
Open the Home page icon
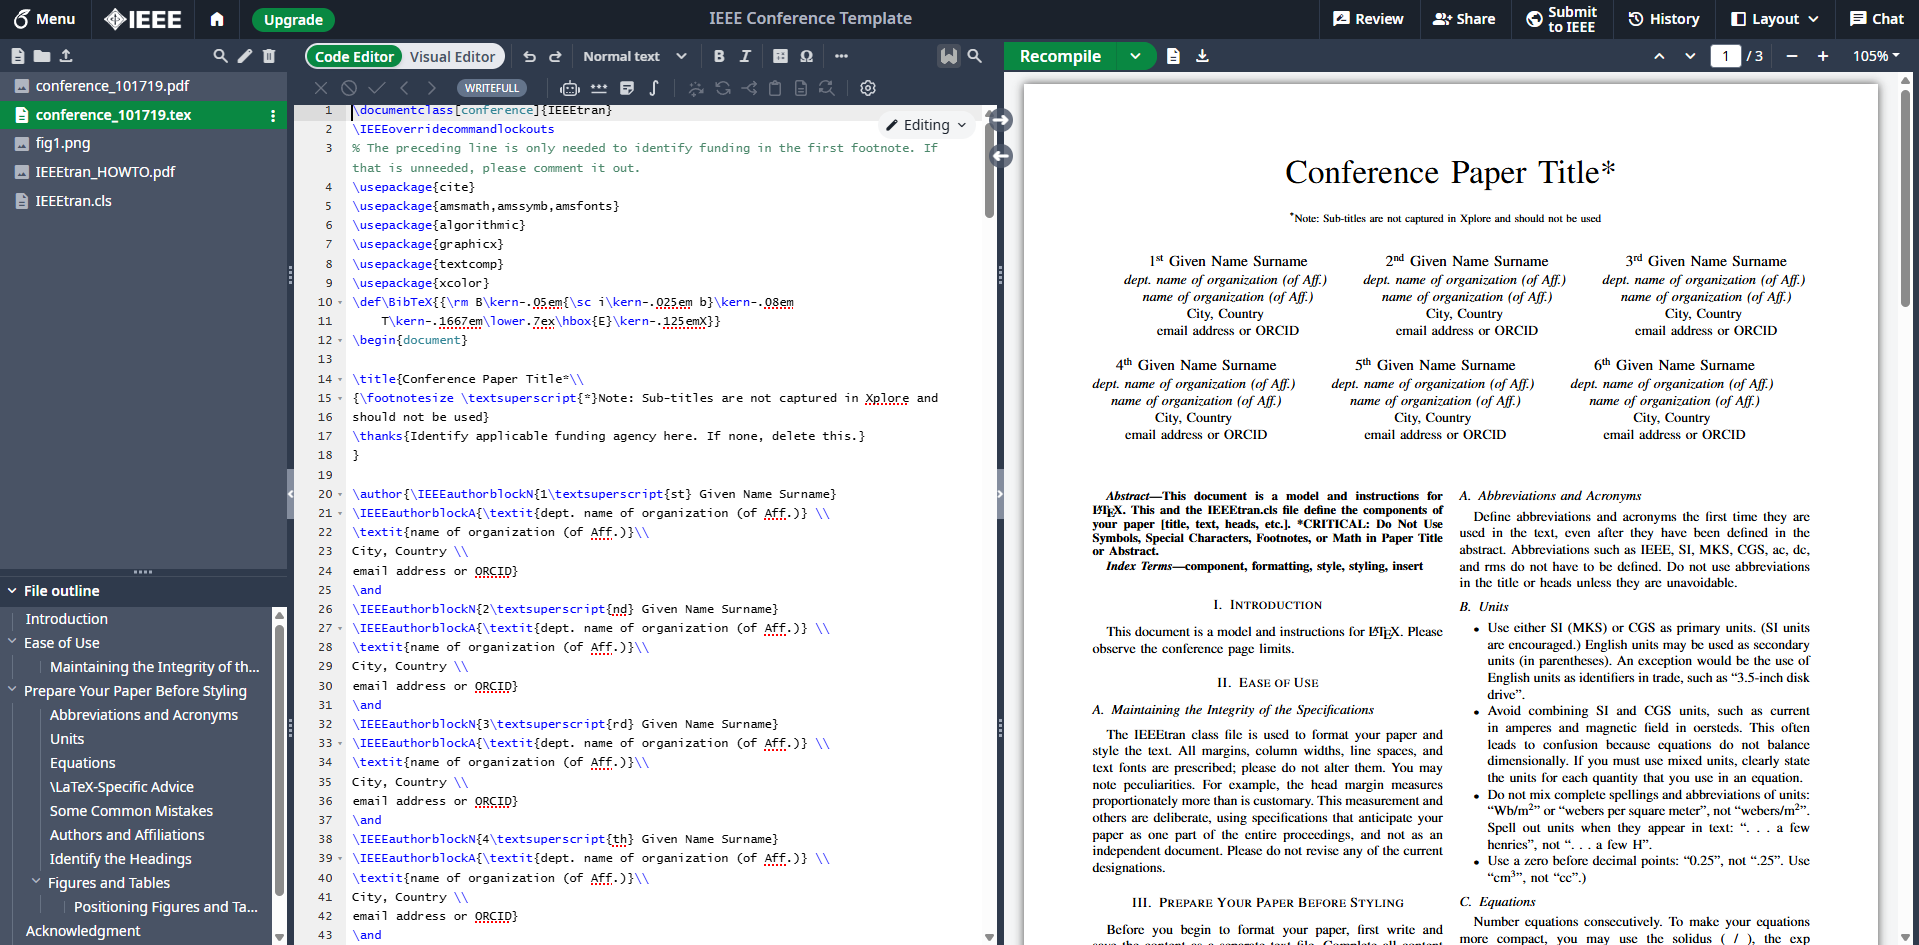217,19
